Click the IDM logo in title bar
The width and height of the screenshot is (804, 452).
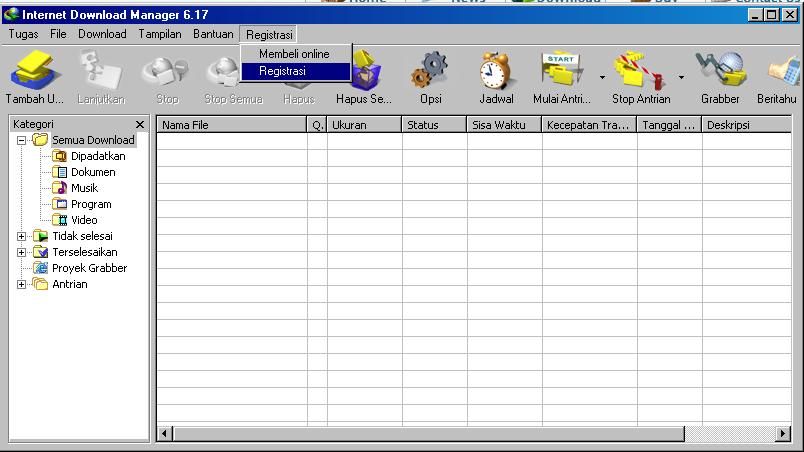[11, 14]
